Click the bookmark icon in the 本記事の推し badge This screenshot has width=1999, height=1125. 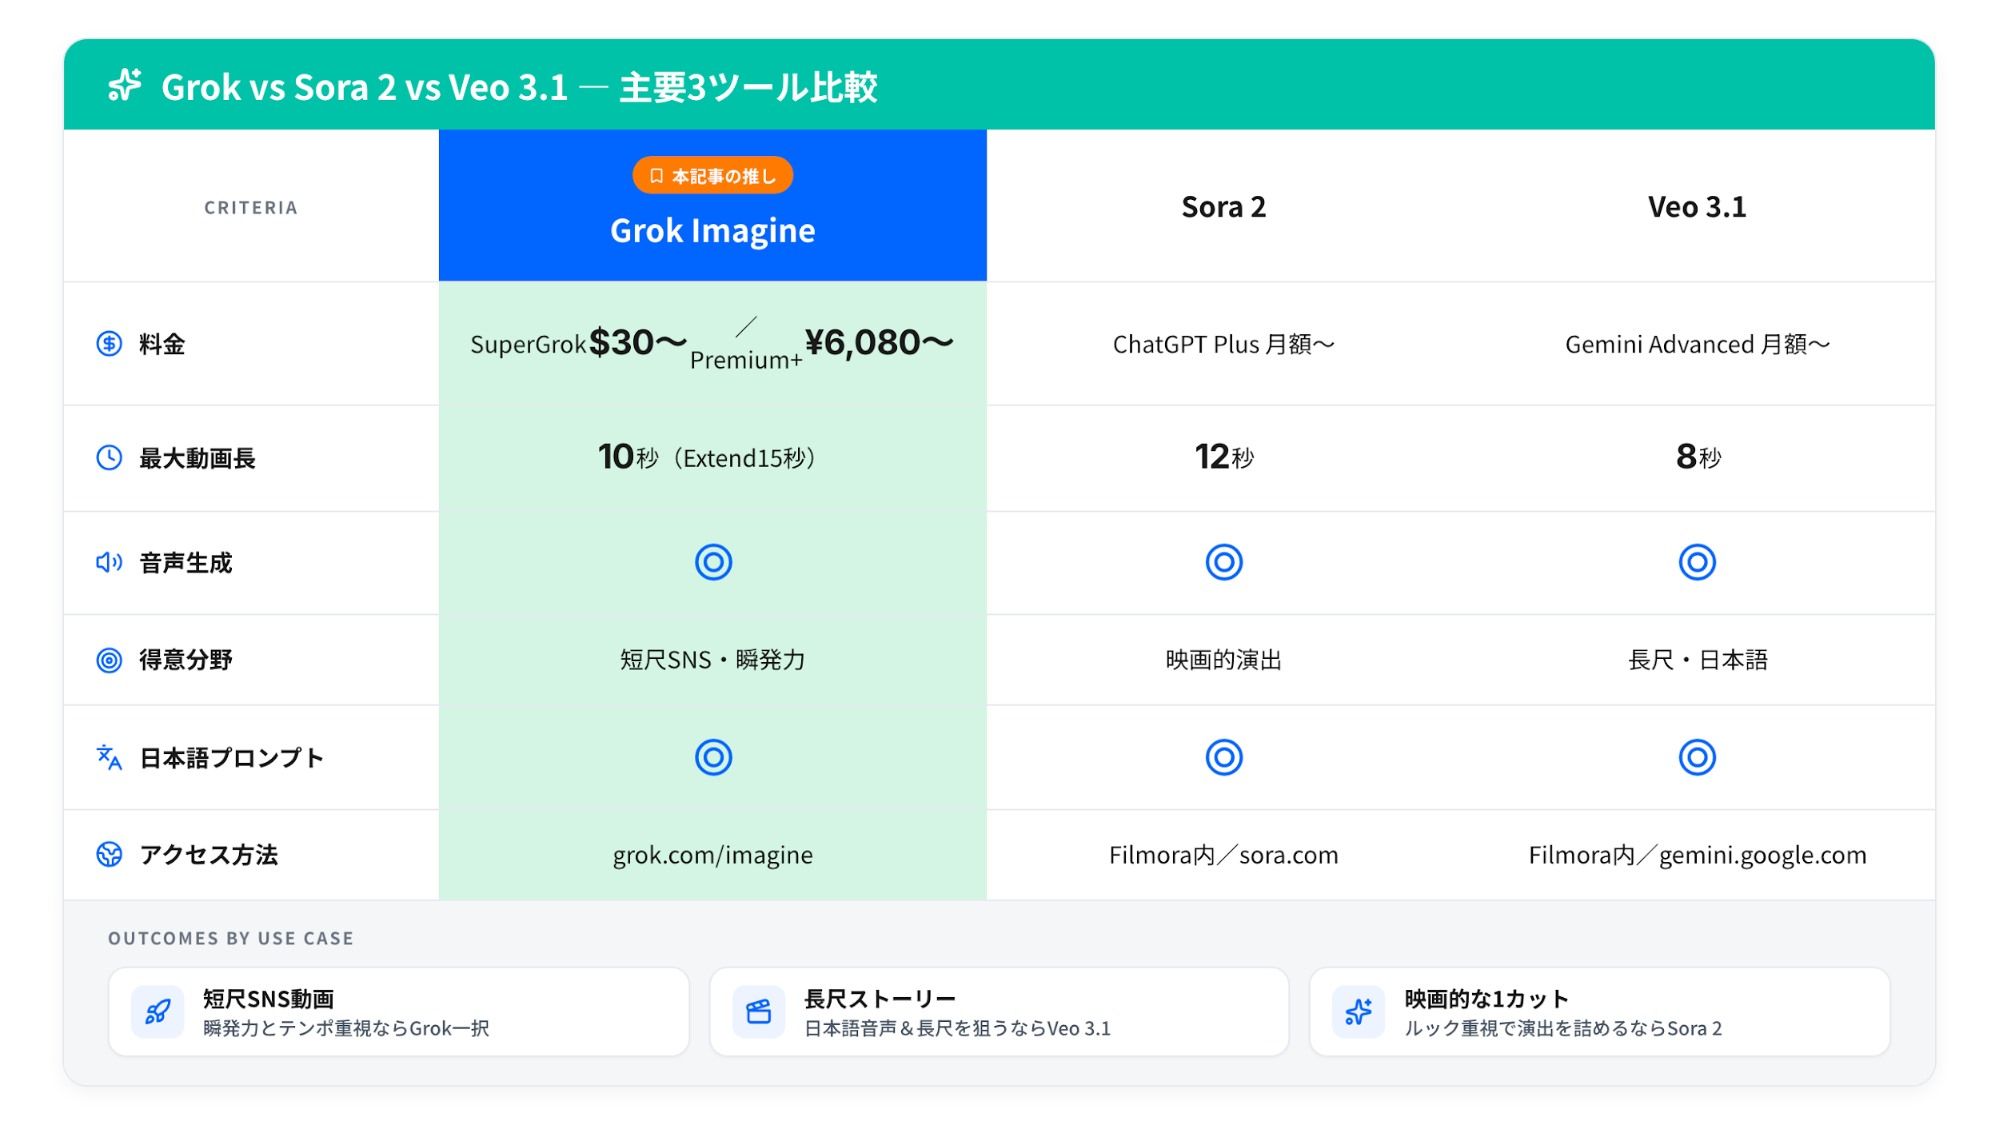click(x=656, y=176)
